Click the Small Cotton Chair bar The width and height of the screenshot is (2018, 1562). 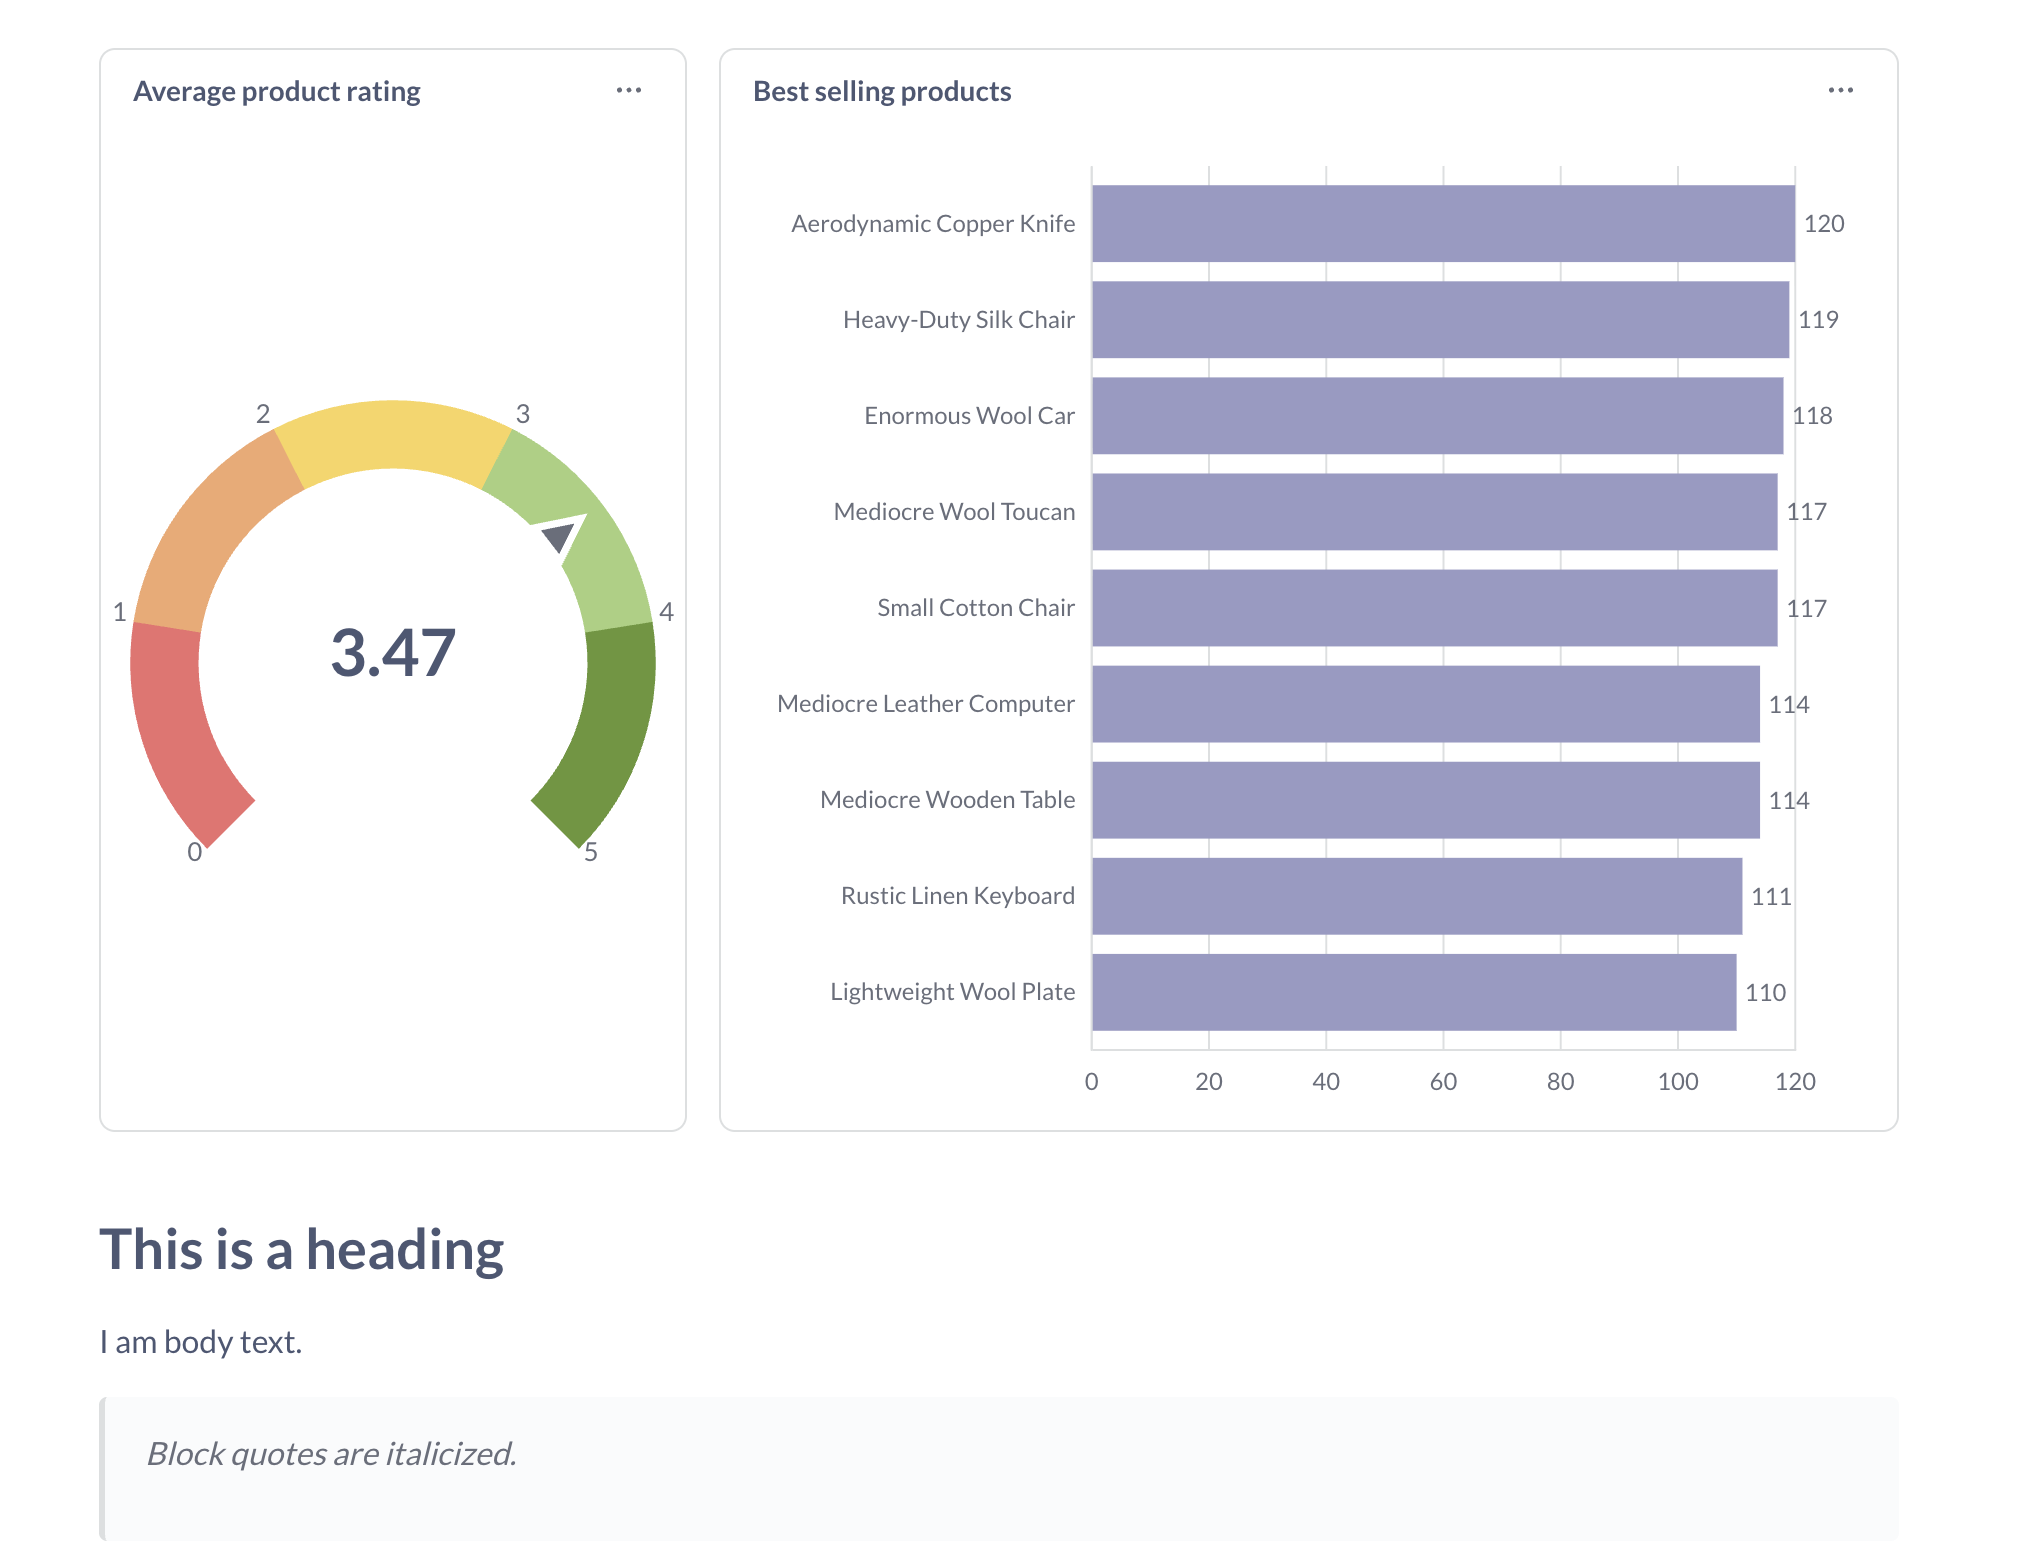click(1433, 608)
